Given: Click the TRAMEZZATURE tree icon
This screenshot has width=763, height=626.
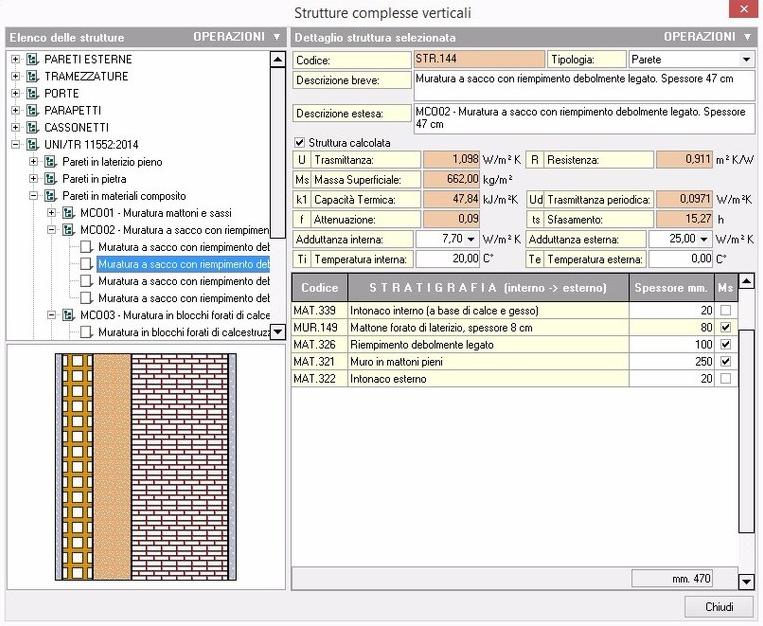Looking at the screenshot, I should coord(32,77).
